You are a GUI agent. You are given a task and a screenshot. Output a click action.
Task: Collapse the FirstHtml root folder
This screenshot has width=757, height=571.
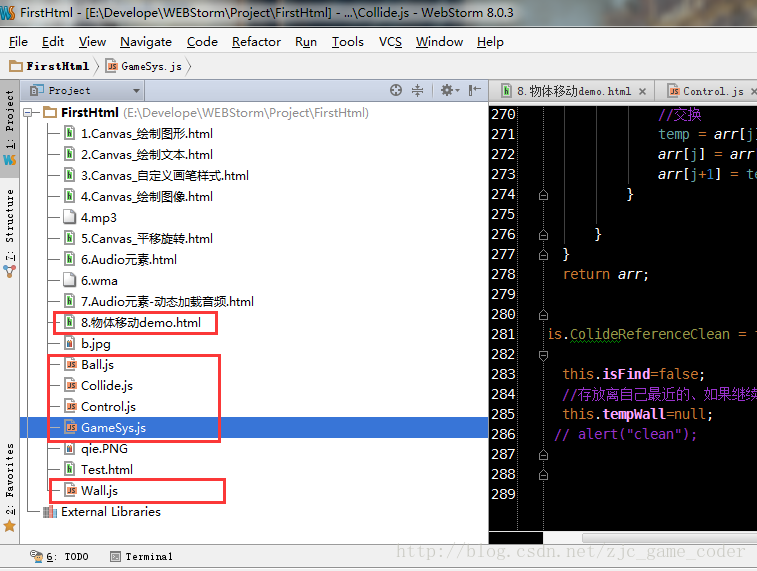pos(28,112)
